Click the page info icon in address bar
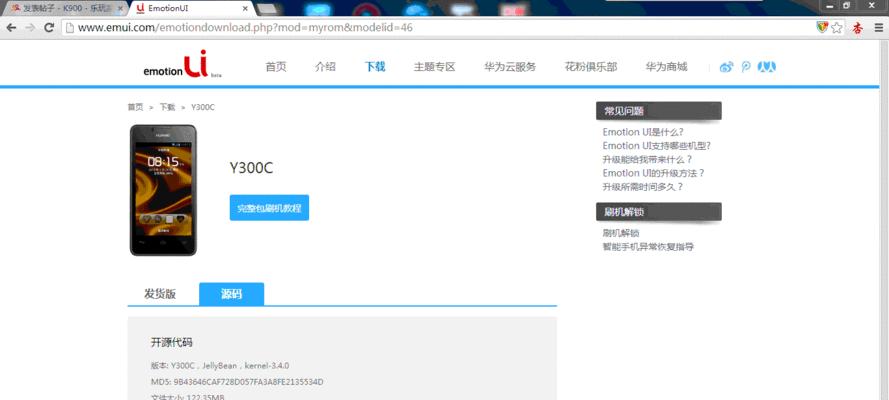This screenshot has height=400, width=889. (x=70, y=28)
